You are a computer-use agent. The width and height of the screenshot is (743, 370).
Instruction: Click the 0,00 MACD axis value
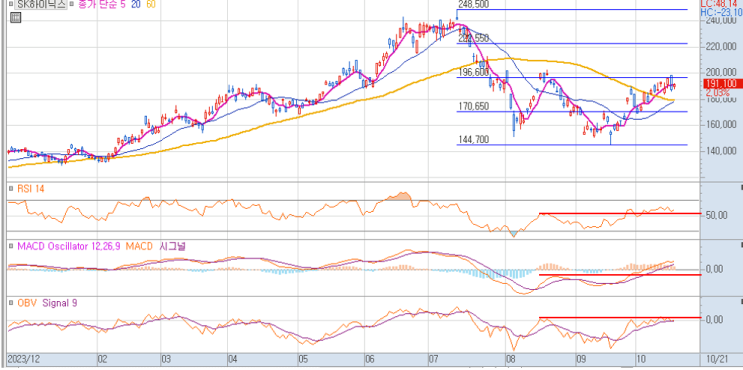tap(715, 269)
